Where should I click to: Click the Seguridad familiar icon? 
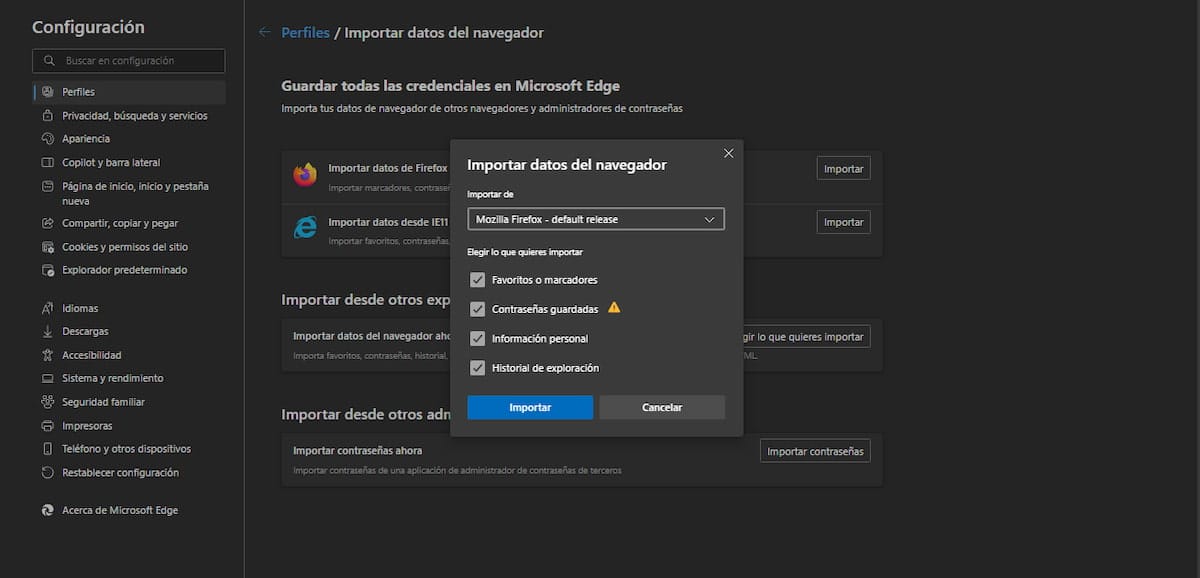click(47, 402)
